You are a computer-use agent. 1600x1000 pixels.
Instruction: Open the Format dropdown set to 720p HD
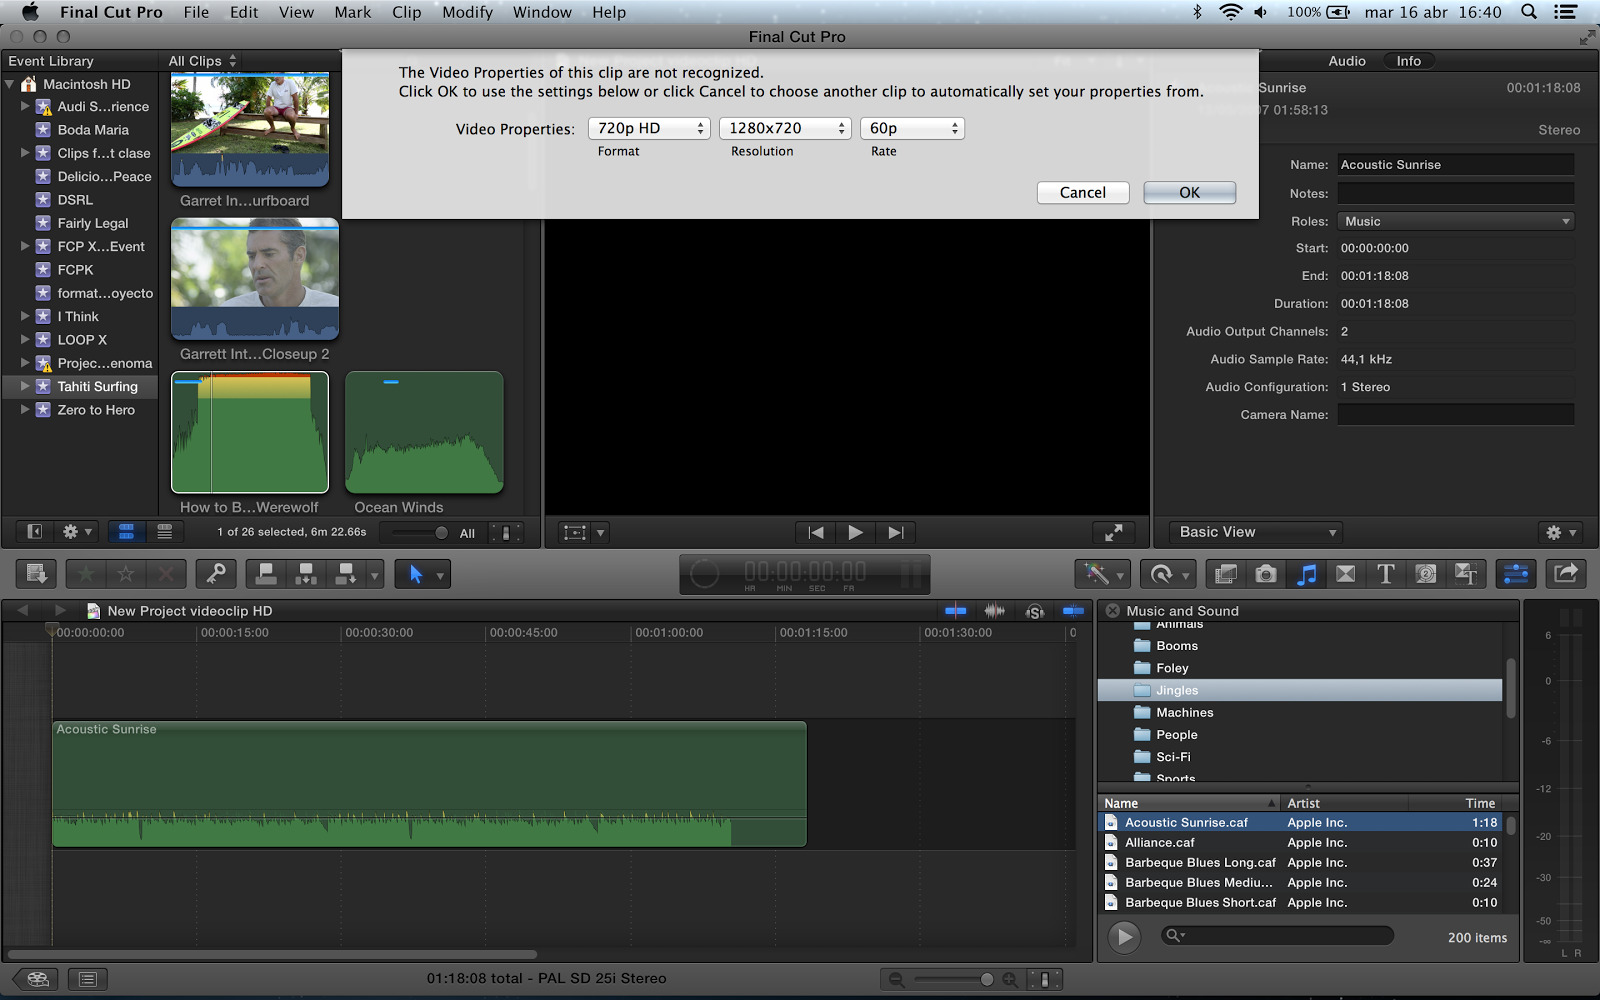[648, 128]
